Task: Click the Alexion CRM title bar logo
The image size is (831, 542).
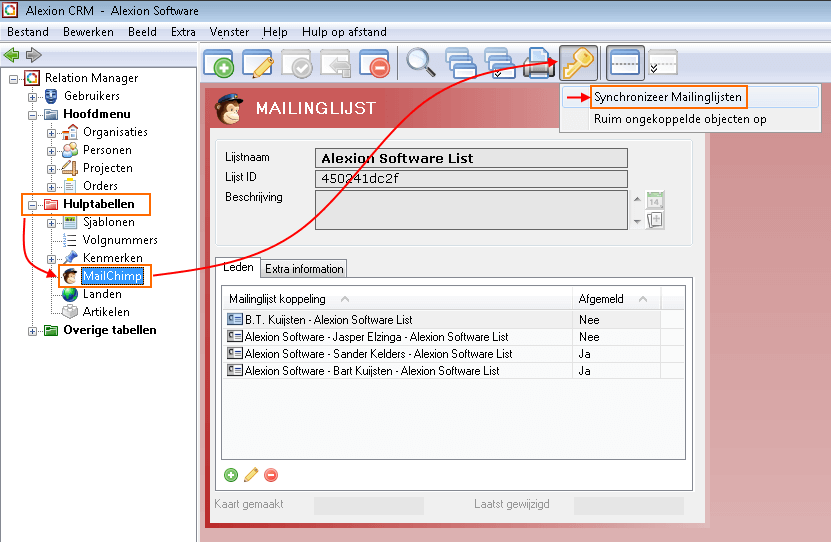Action: pyautogui.click(x=10, y=10)
